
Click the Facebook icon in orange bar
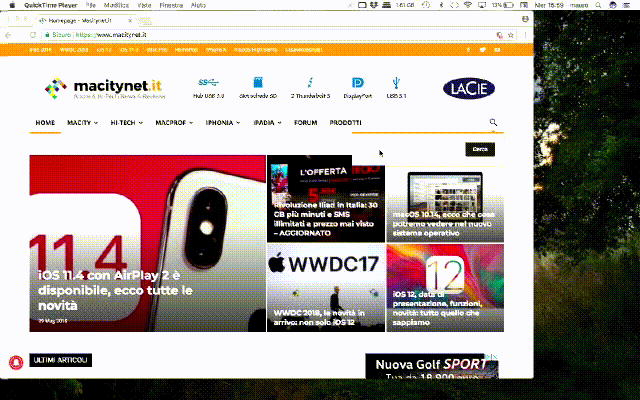click(468, 50)
